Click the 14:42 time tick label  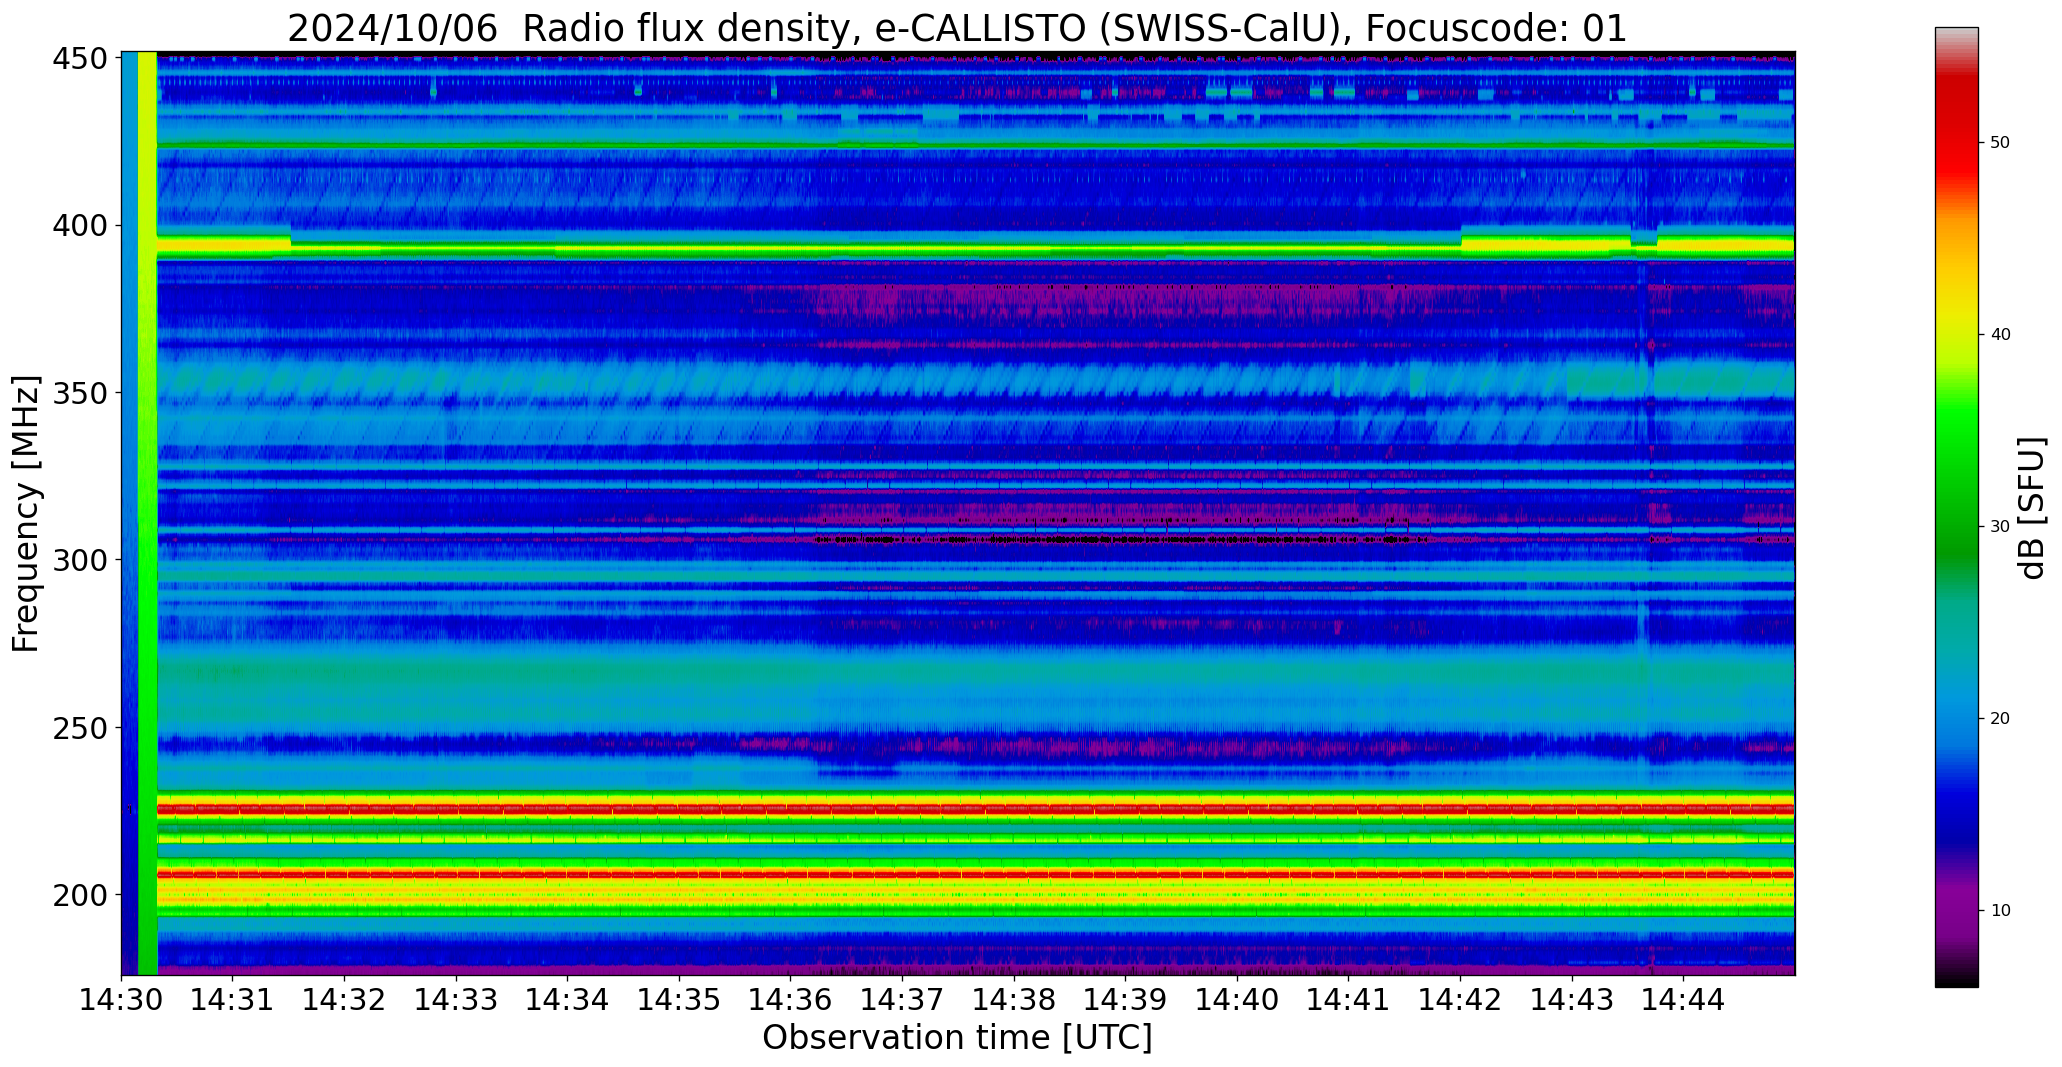point(1460,999)
